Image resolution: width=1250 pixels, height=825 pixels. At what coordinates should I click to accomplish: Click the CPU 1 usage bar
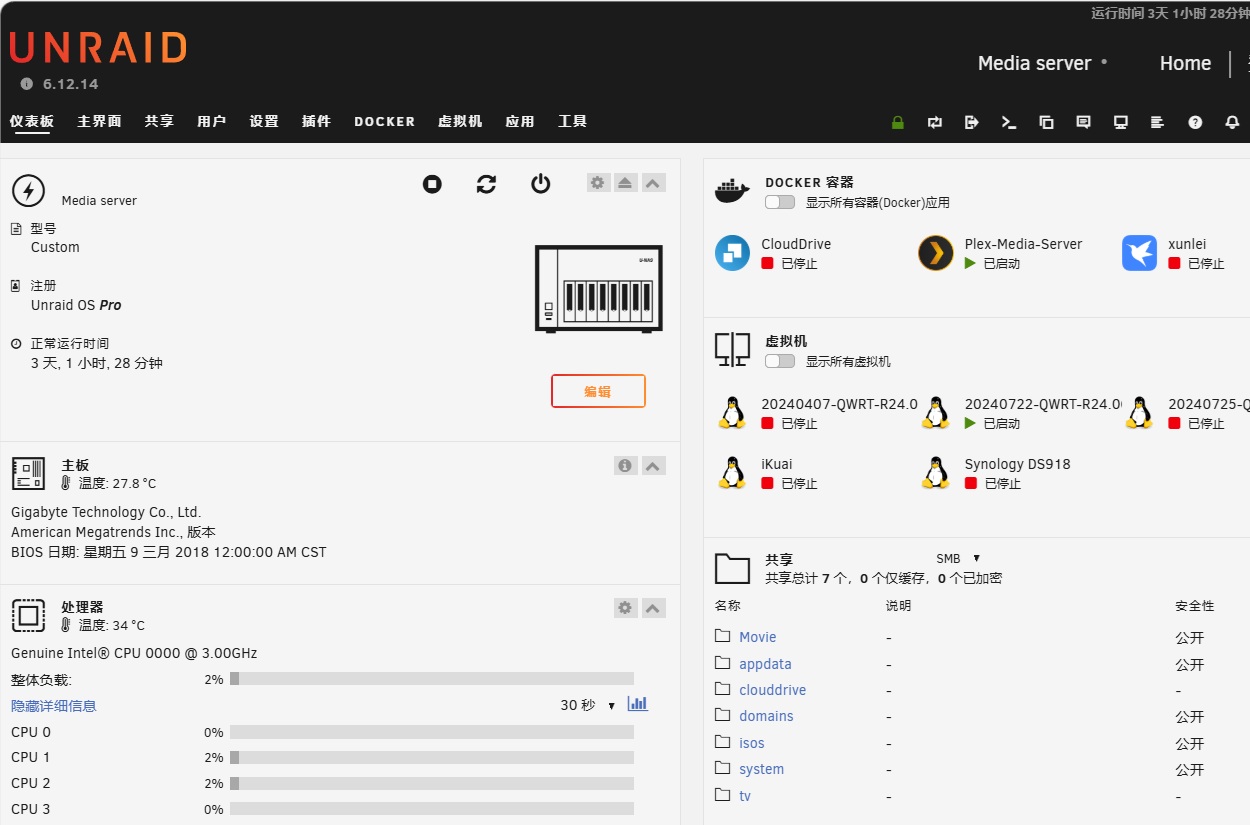coord(432,757)
